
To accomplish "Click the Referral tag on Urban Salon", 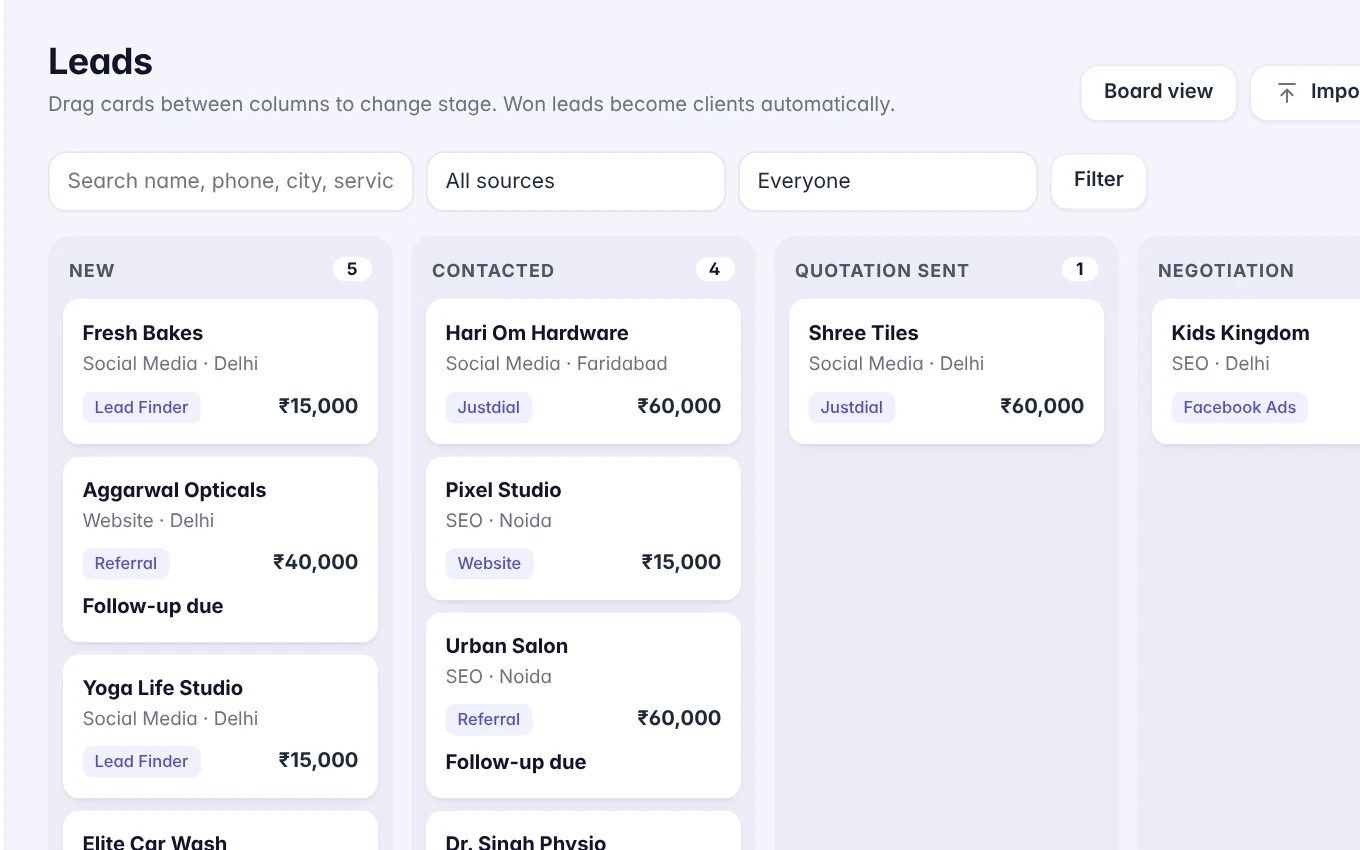I will coord(489,719).
